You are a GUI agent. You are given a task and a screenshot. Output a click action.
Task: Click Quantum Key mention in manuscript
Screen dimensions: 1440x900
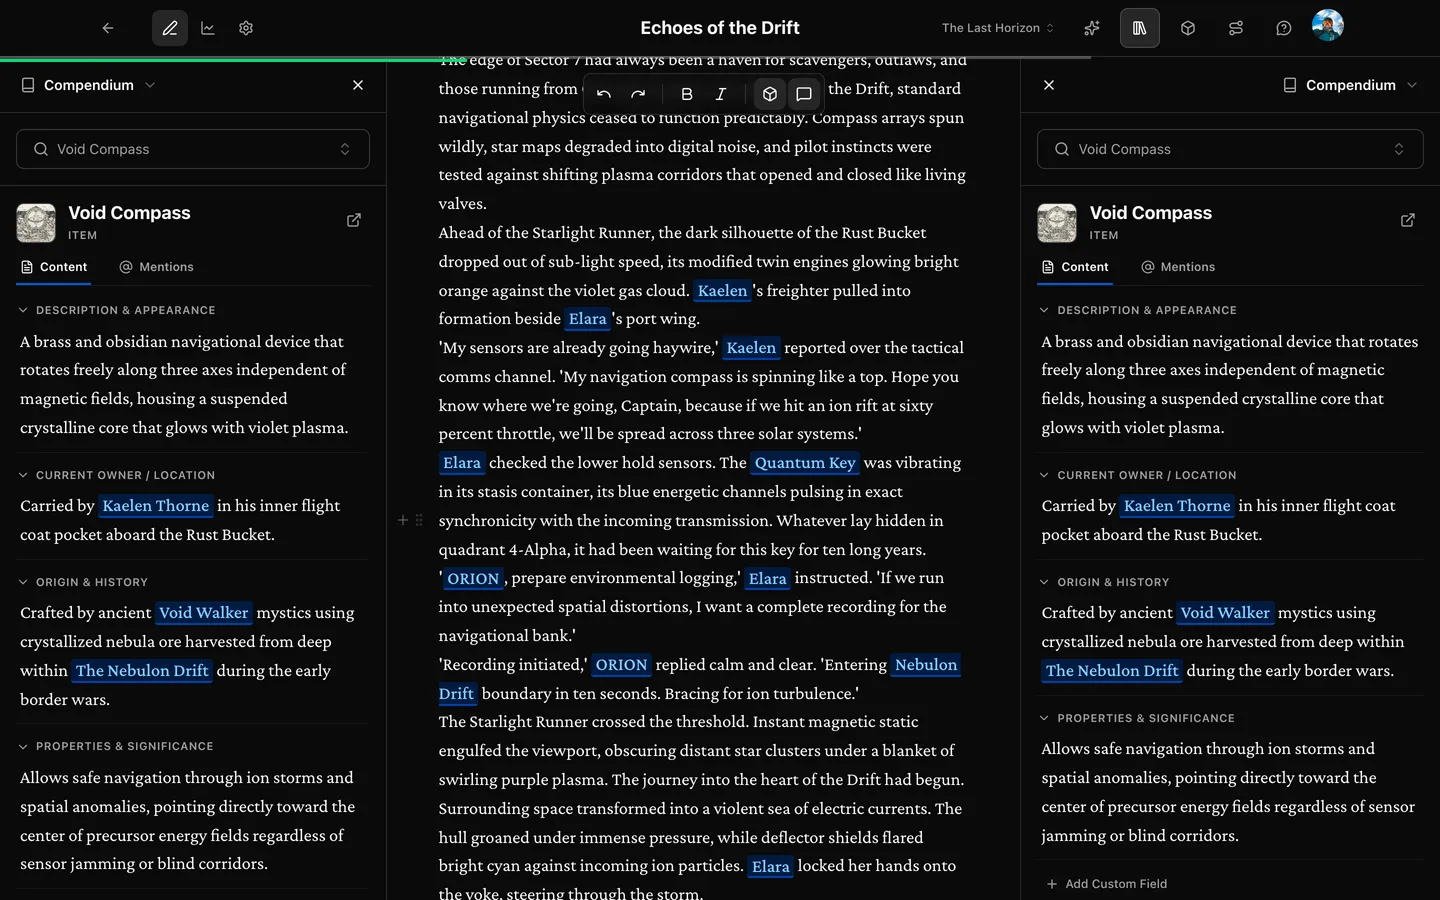pos(805,463)
